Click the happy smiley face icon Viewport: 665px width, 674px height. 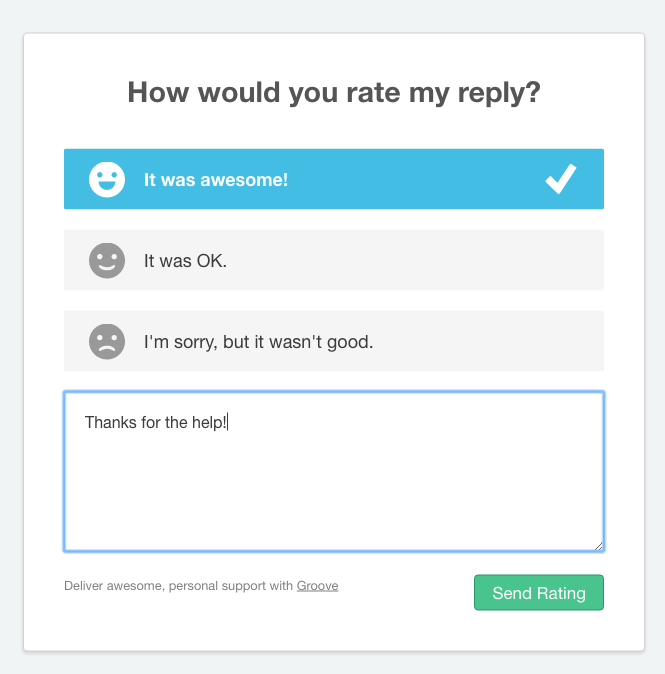[x=107, y=180]
